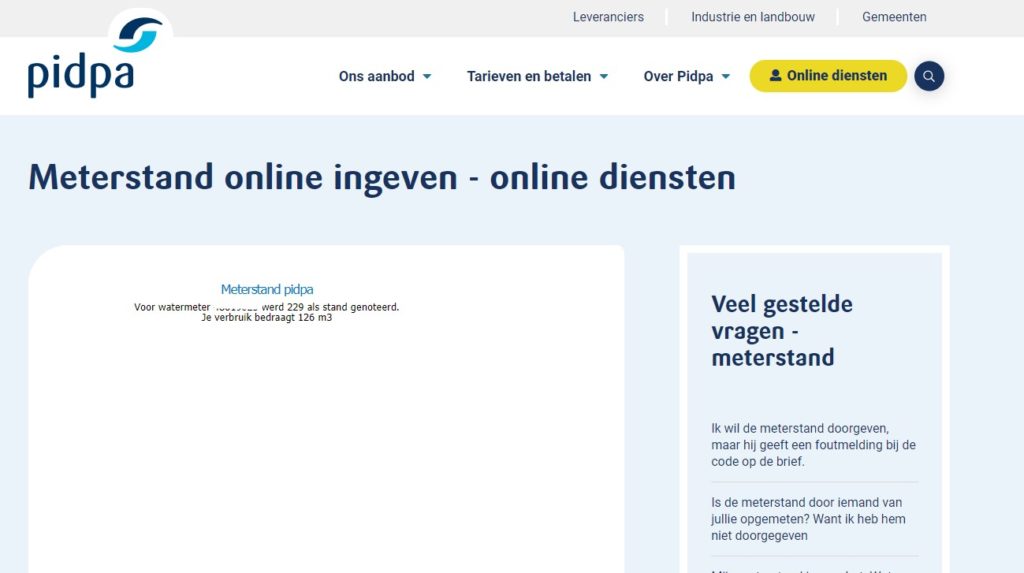Click the Online diensten button
Viewport: 1024px width, 573px height.
828,76
